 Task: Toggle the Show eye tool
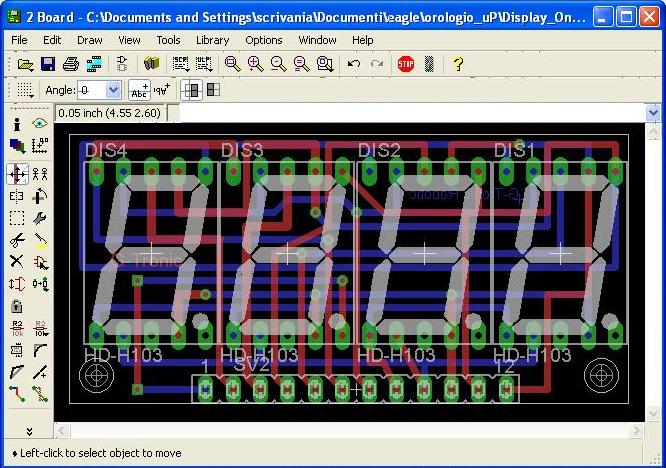(40, 123)
